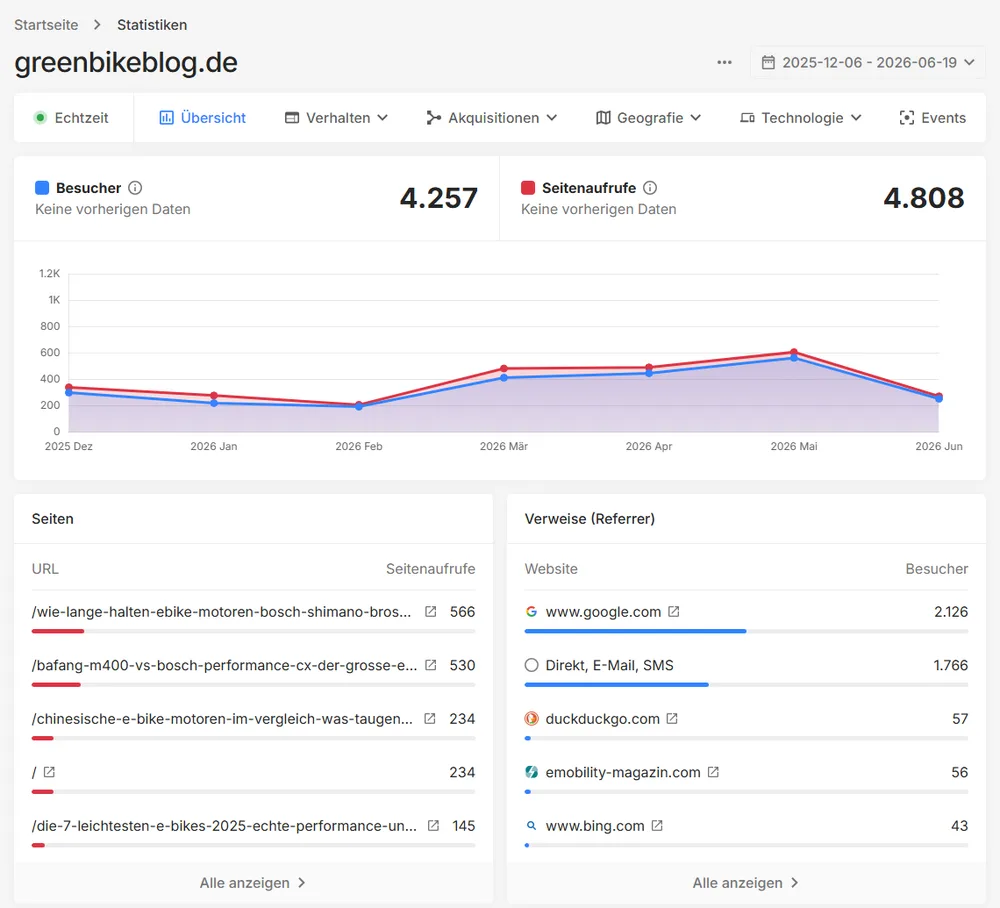Click the Besucher column header in referrers

(937, 569)
